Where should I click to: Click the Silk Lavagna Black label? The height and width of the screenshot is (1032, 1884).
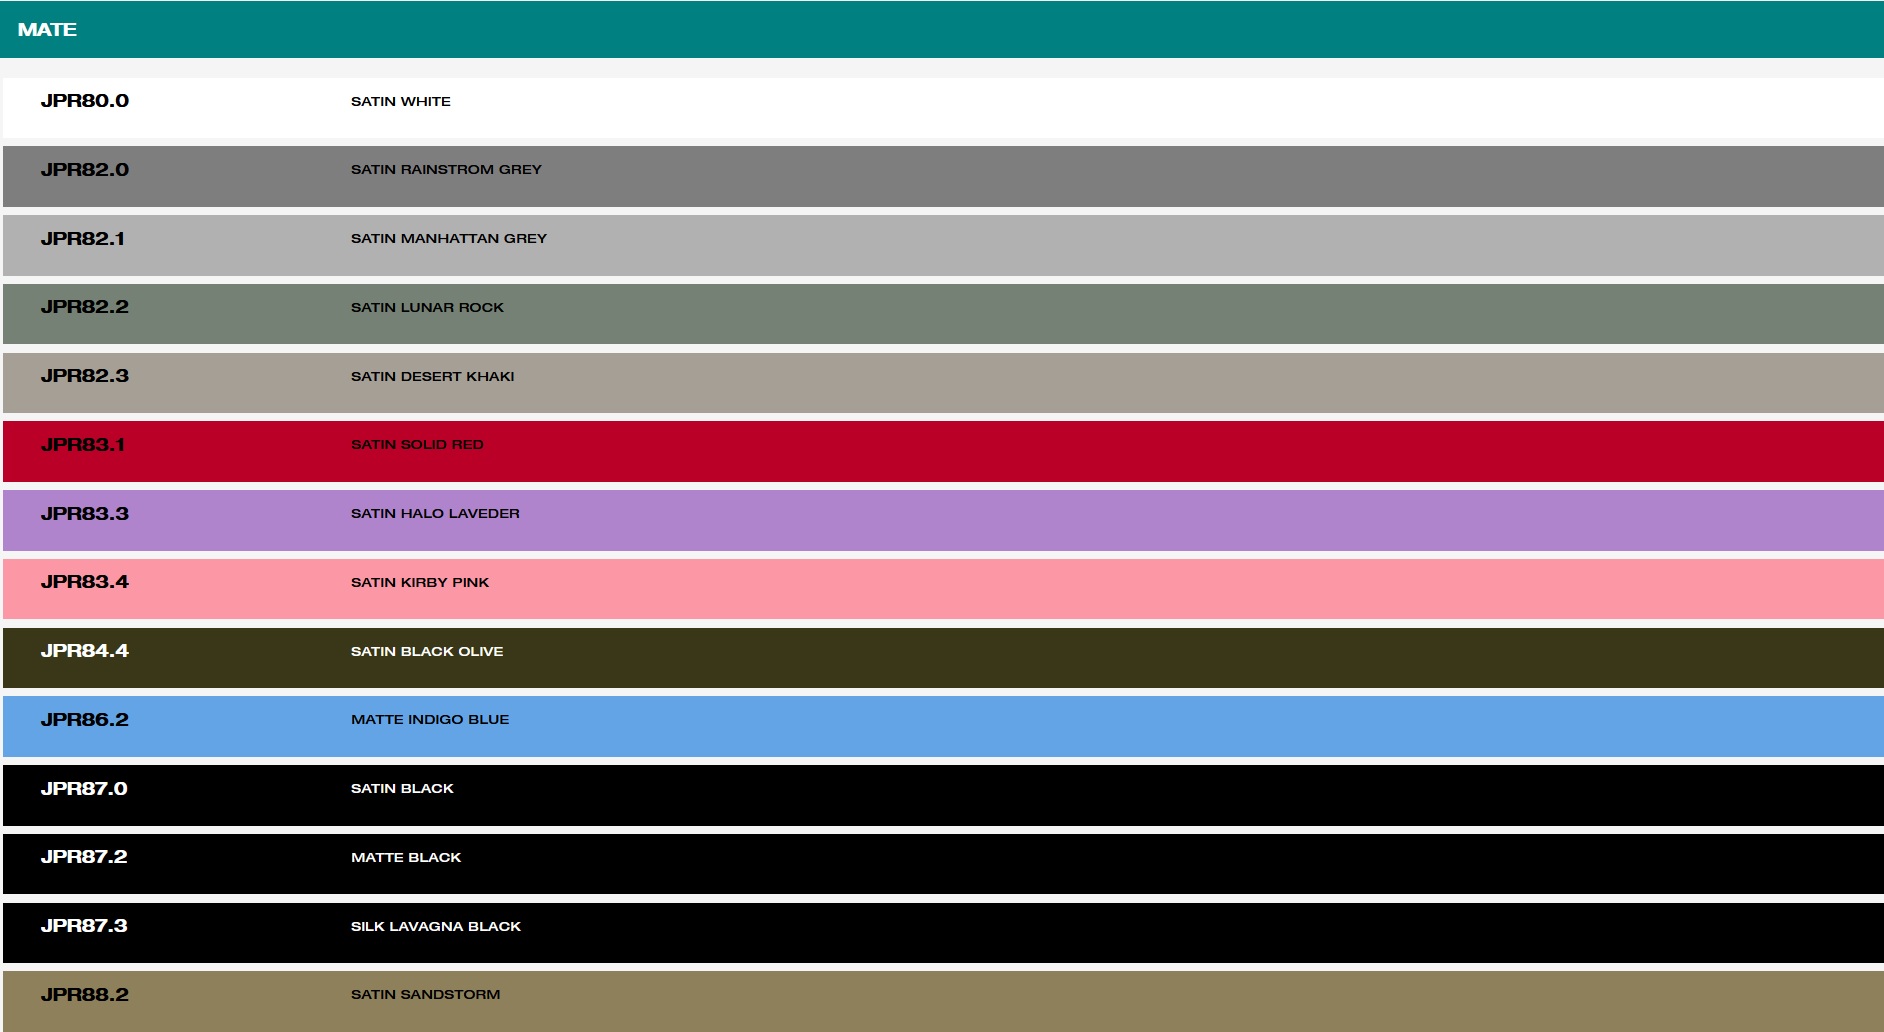click(x=436, y=927)
